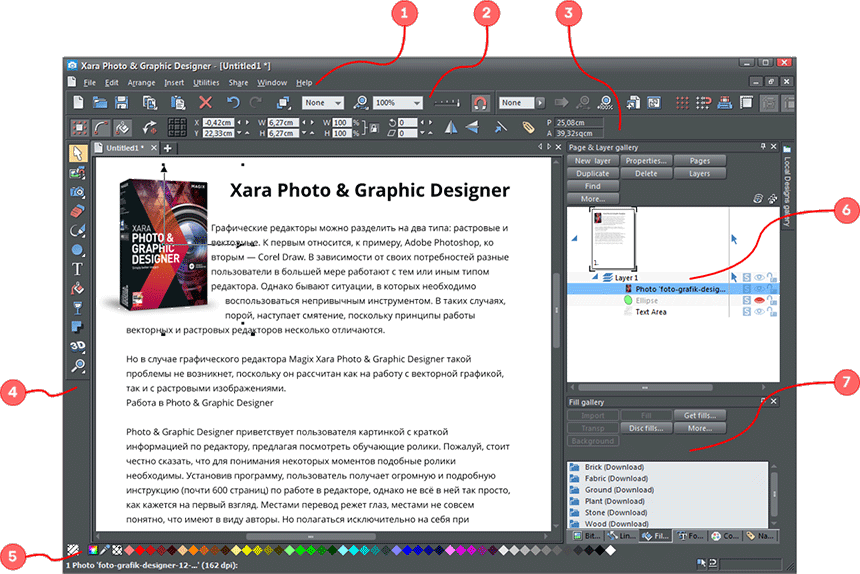Click the Paste clipboard icon
The height and width of the screenshot is (574, 860).
178,103
